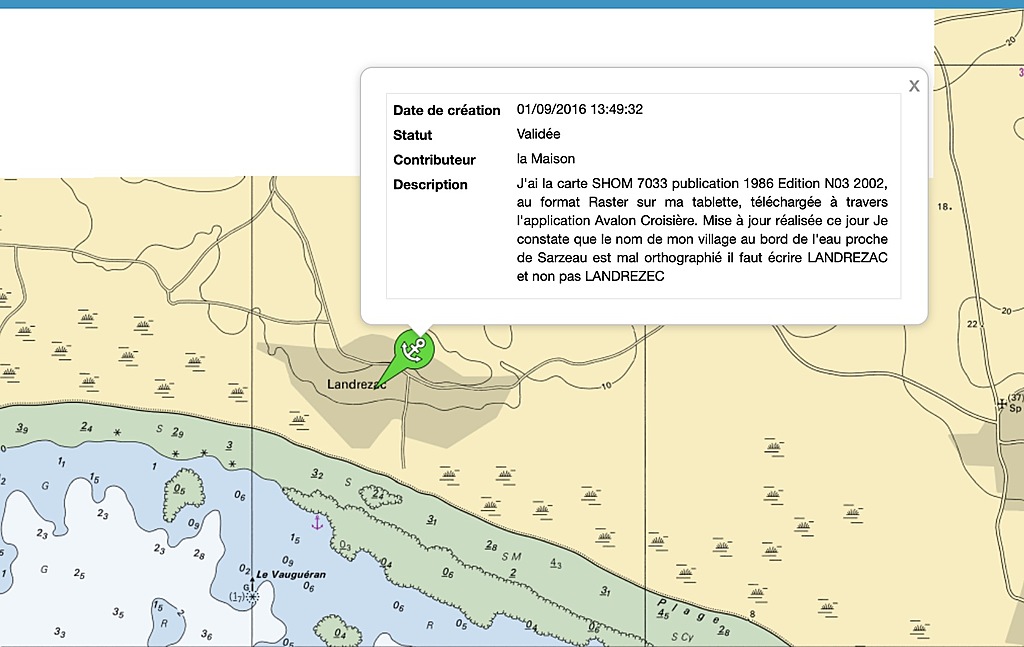This screenshot has width=1024, height=647.
Task: Click the Landrezec village label on the map
Action: 357,385
